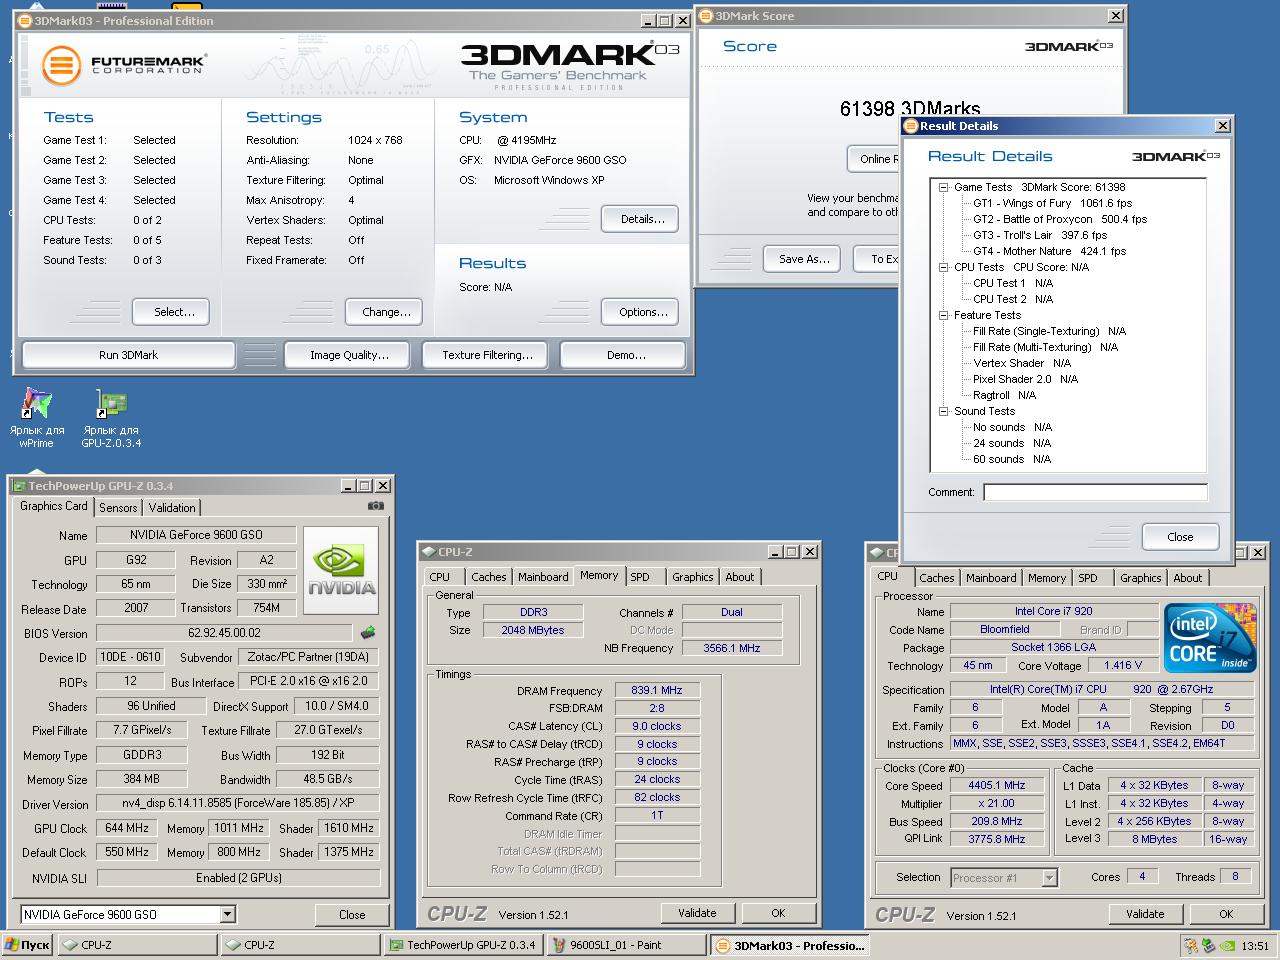This screenshot has width=1280, height=960.
Task: Open the GPU selection dropdown in GPU-Z
Action: coord(227,914)
